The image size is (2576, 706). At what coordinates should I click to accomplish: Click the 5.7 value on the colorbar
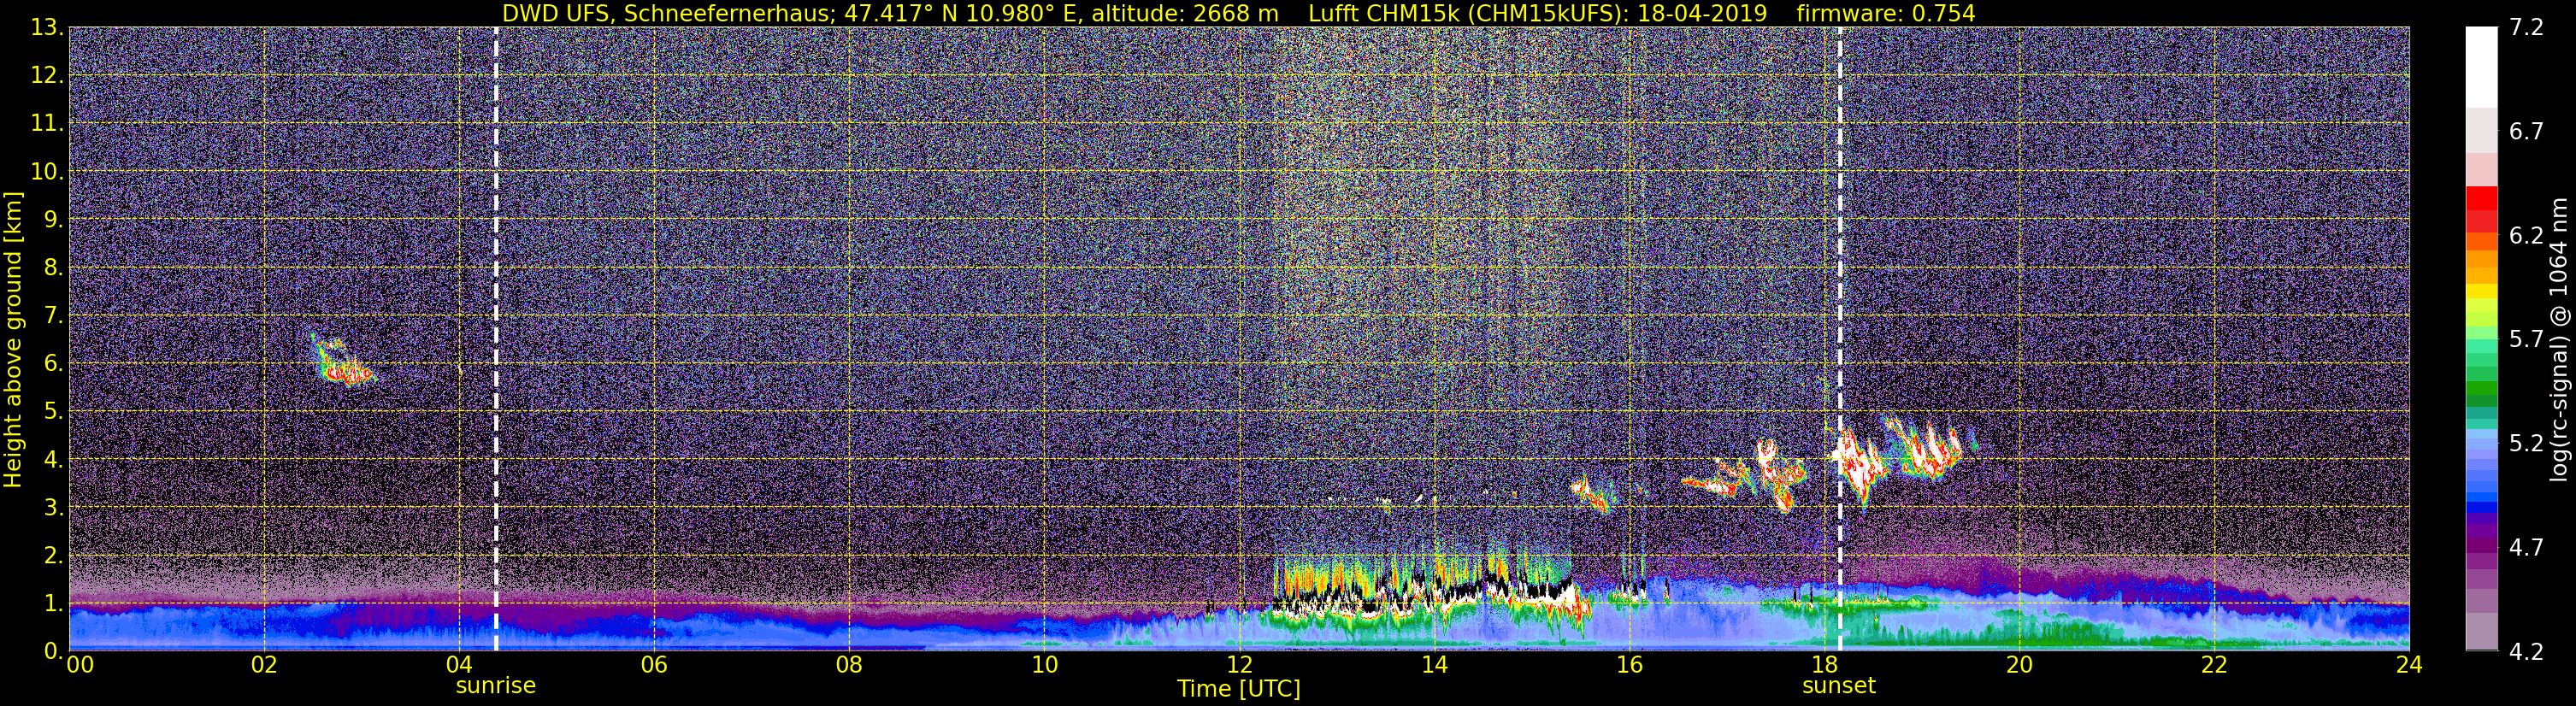tap(2525, 340)
